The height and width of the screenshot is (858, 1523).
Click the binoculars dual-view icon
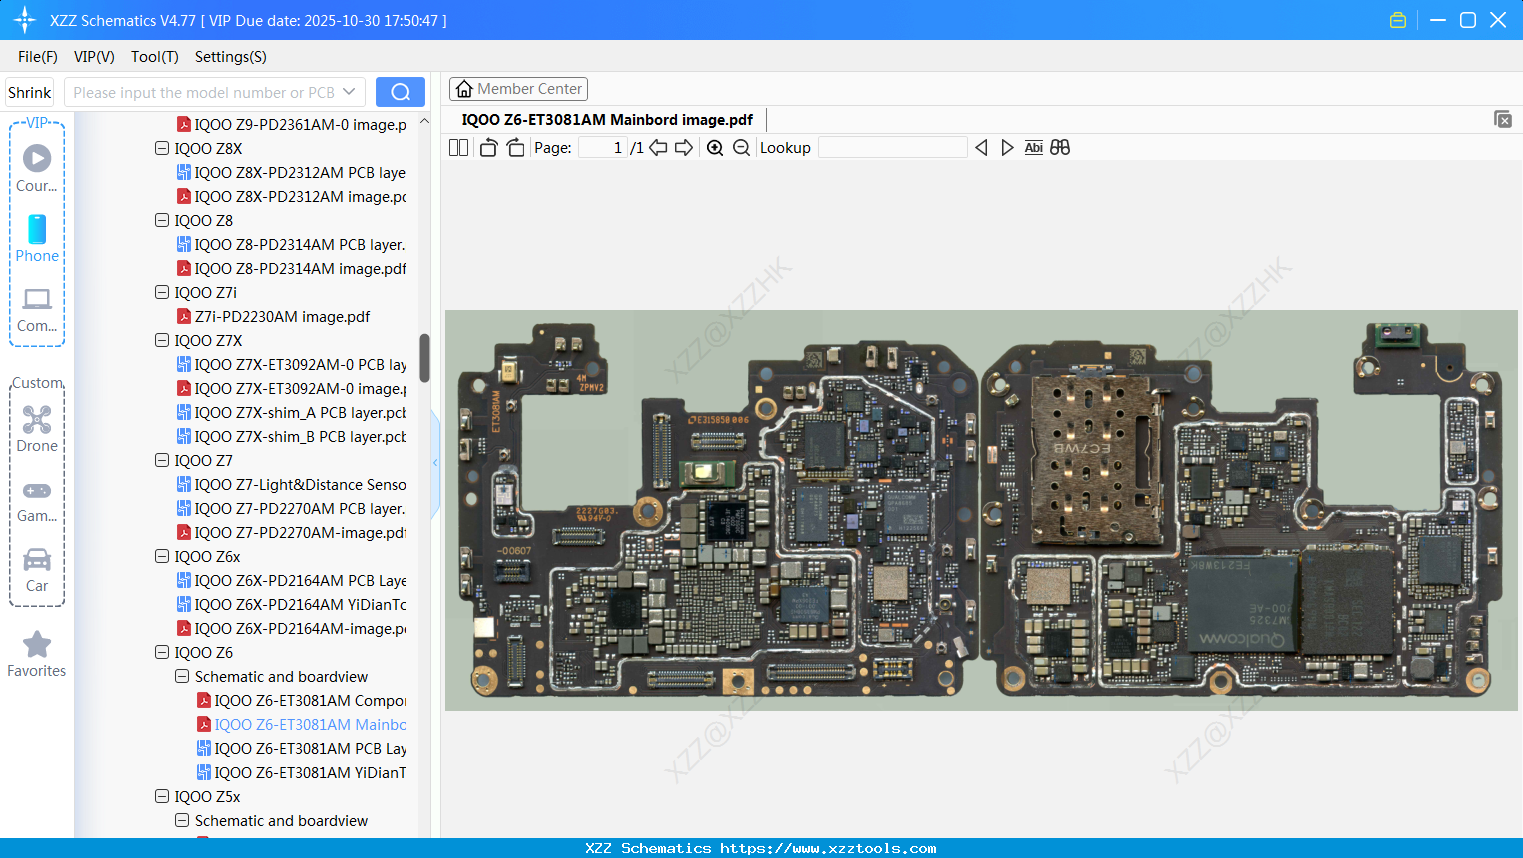coord(1060,147)
